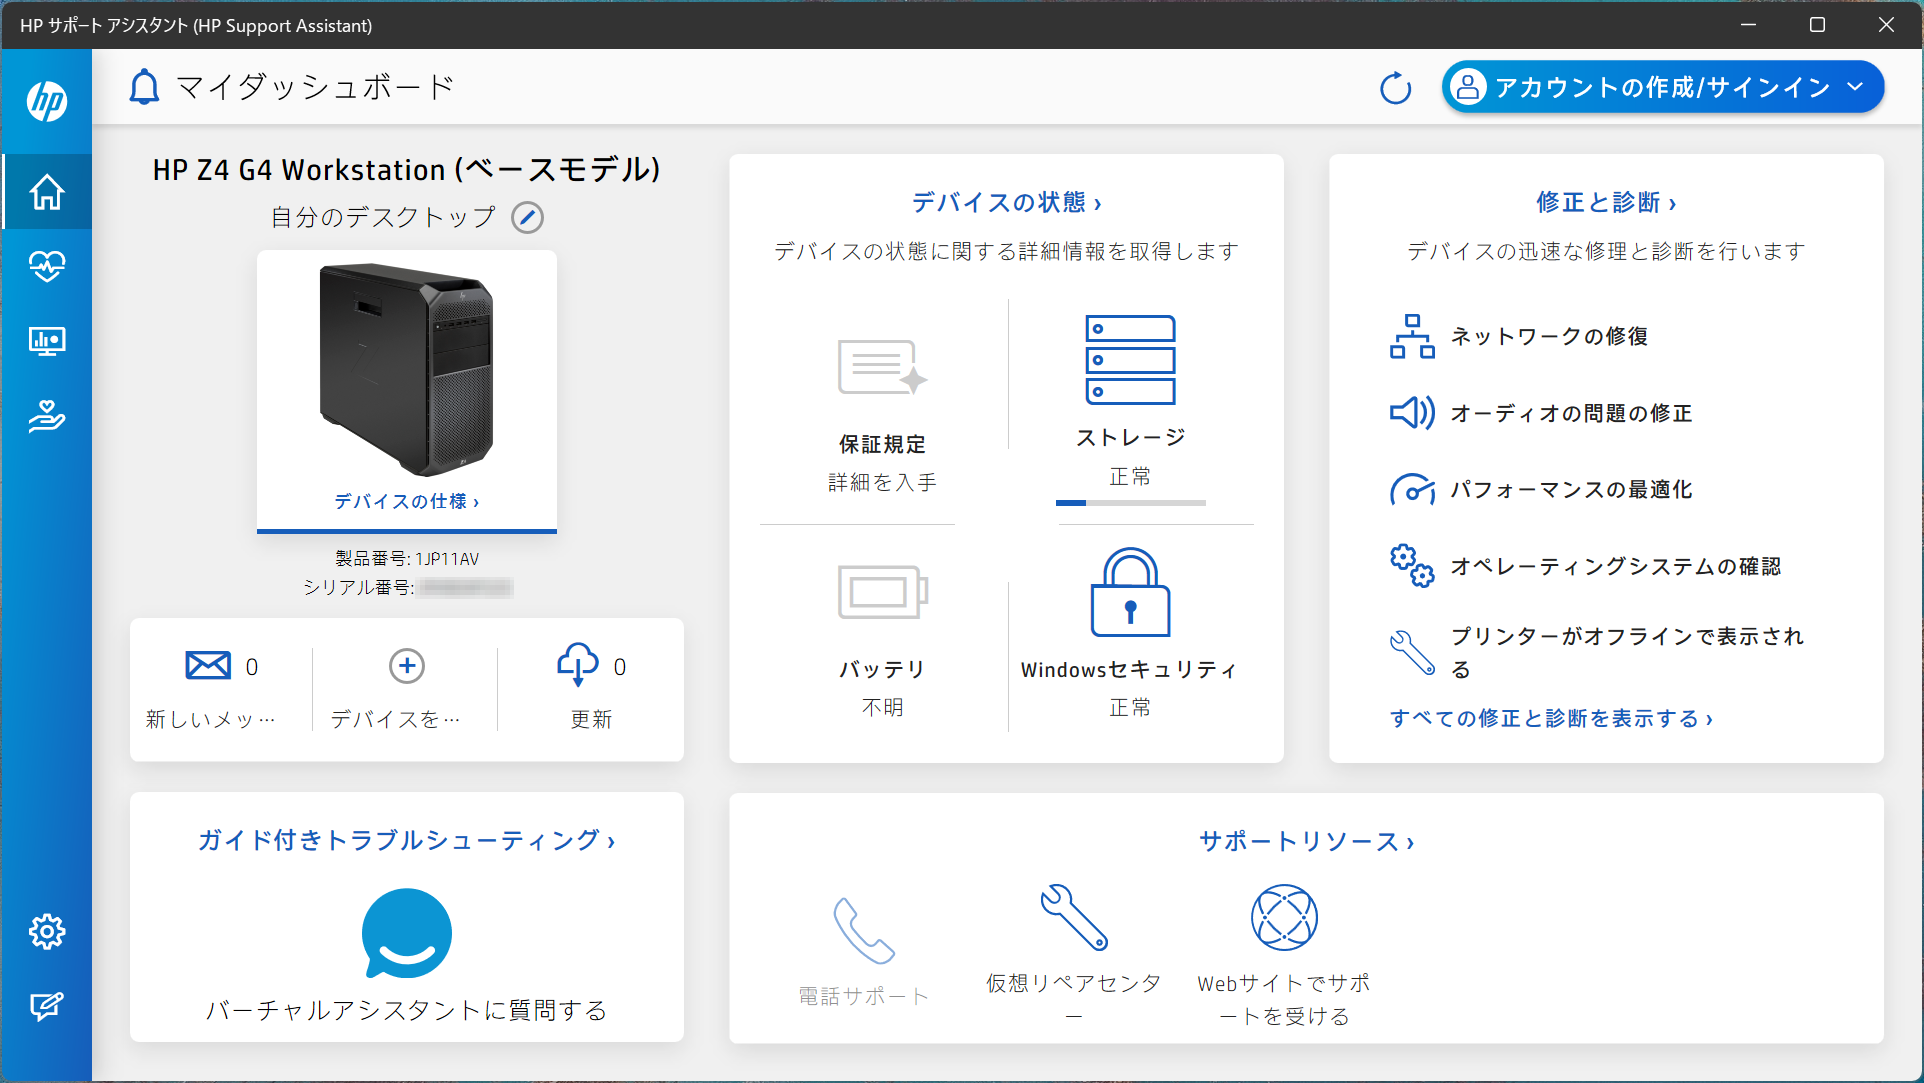Open the ストレージ storage icon
Viewport: 1924px width, 1083px height.
pyautogui.click(x=1130, y=360)
